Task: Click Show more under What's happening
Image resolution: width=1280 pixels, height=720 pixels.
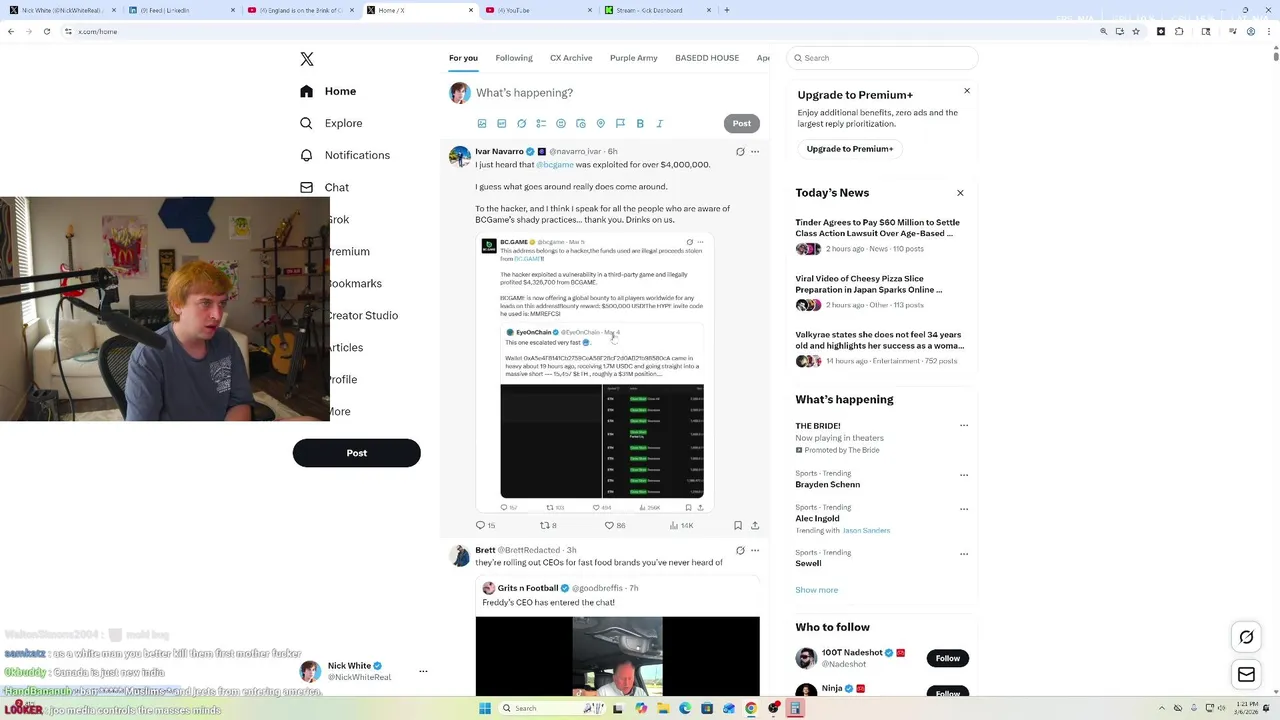Action: (x=817, y=590)
